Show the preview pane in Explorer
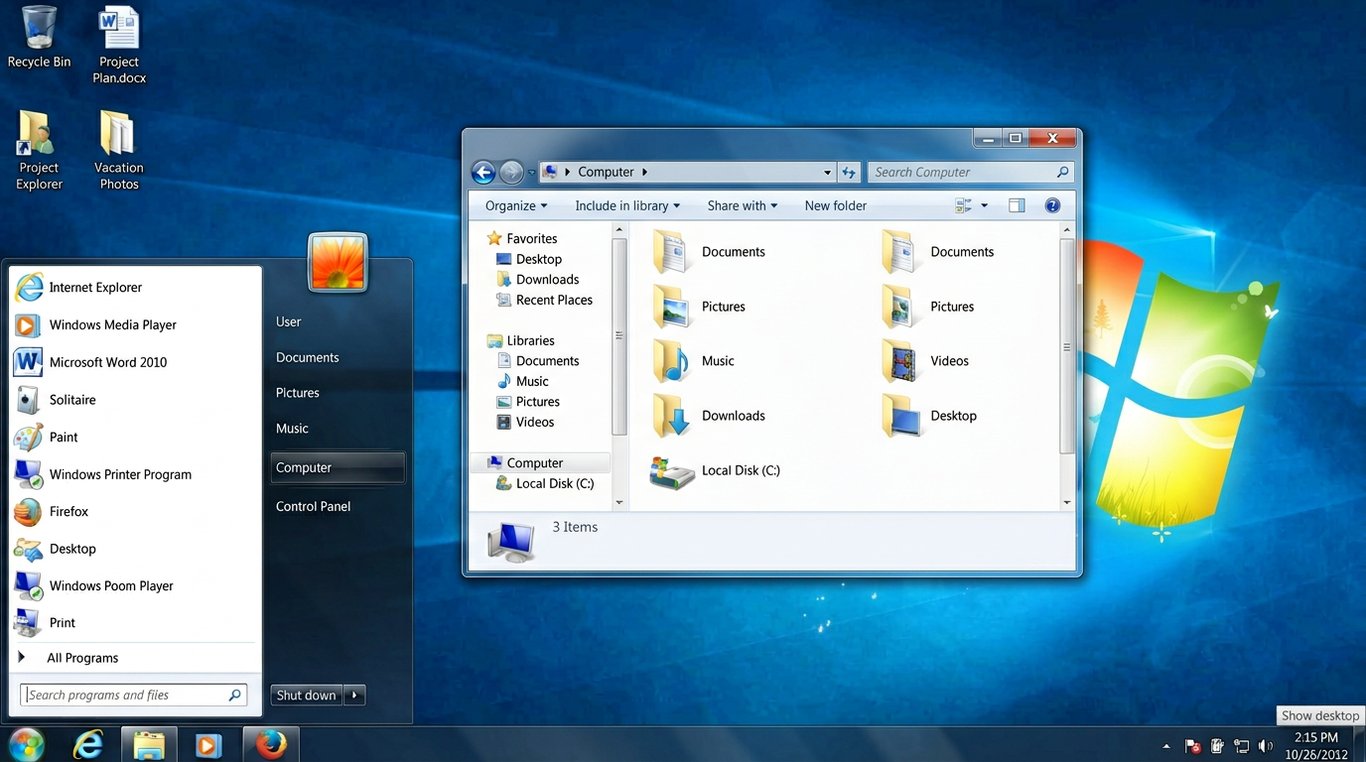Screen dimensions: 1366x762 tap(1016, 205)
